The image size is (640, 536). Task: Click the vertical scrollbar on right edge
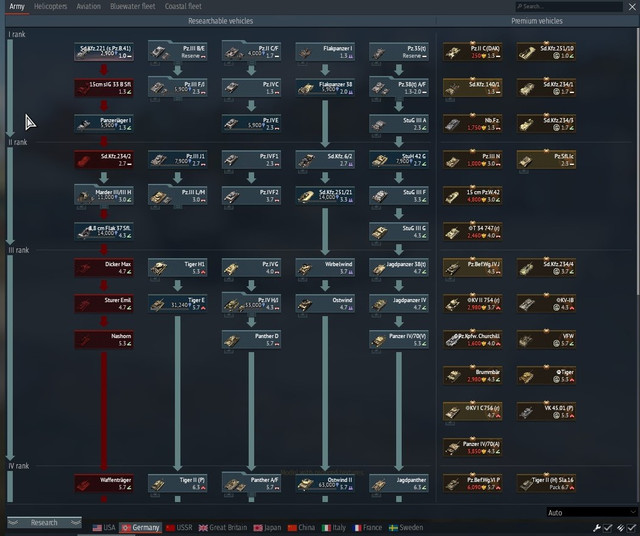tap(638, 160)
